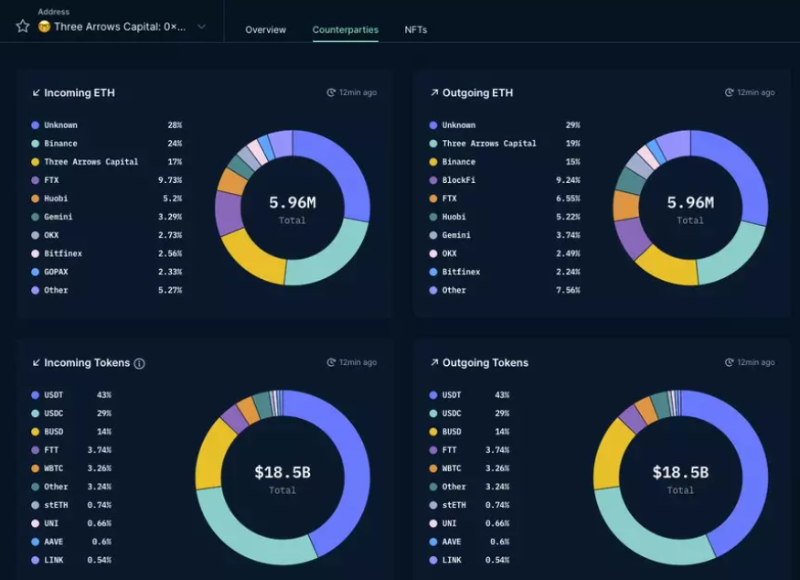Click USDT in Incoming Tokens legend
The image size is (800, 580).
coord(55,395)
